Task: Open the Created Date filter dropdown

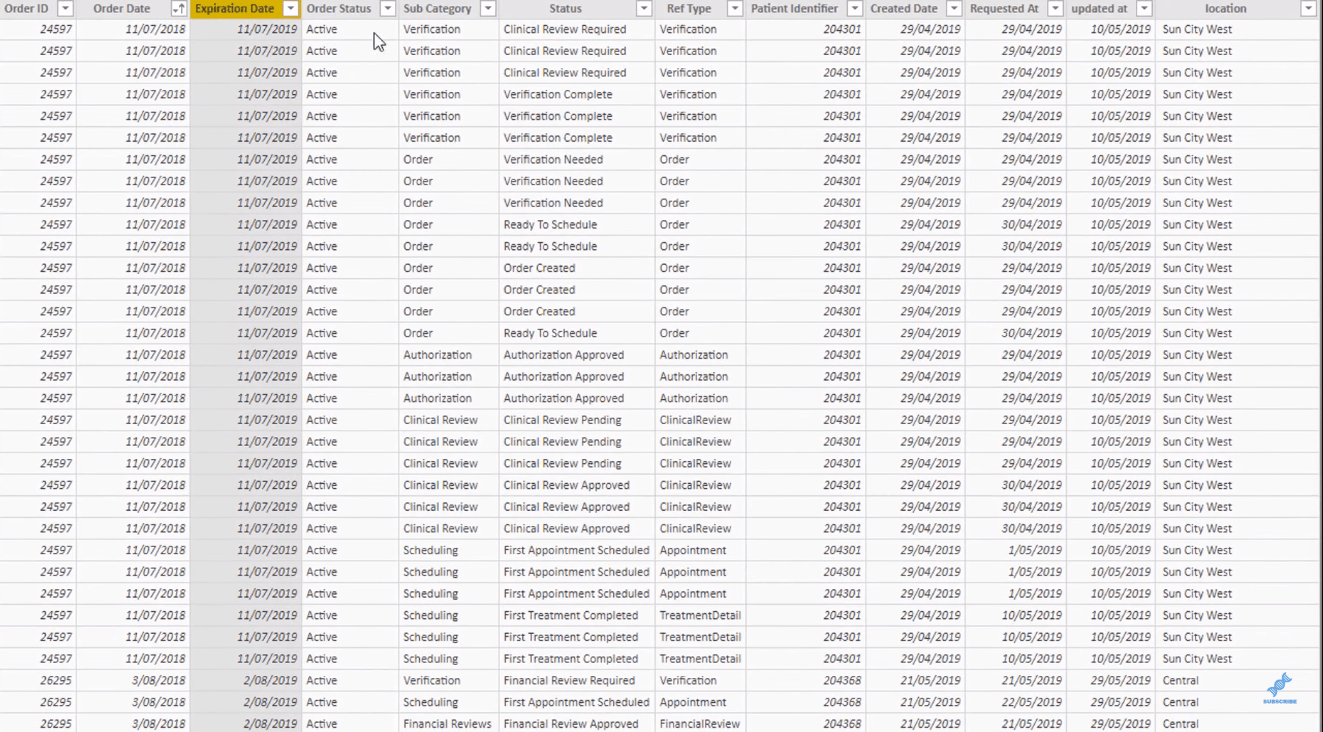Action: (x=953, y=9)
